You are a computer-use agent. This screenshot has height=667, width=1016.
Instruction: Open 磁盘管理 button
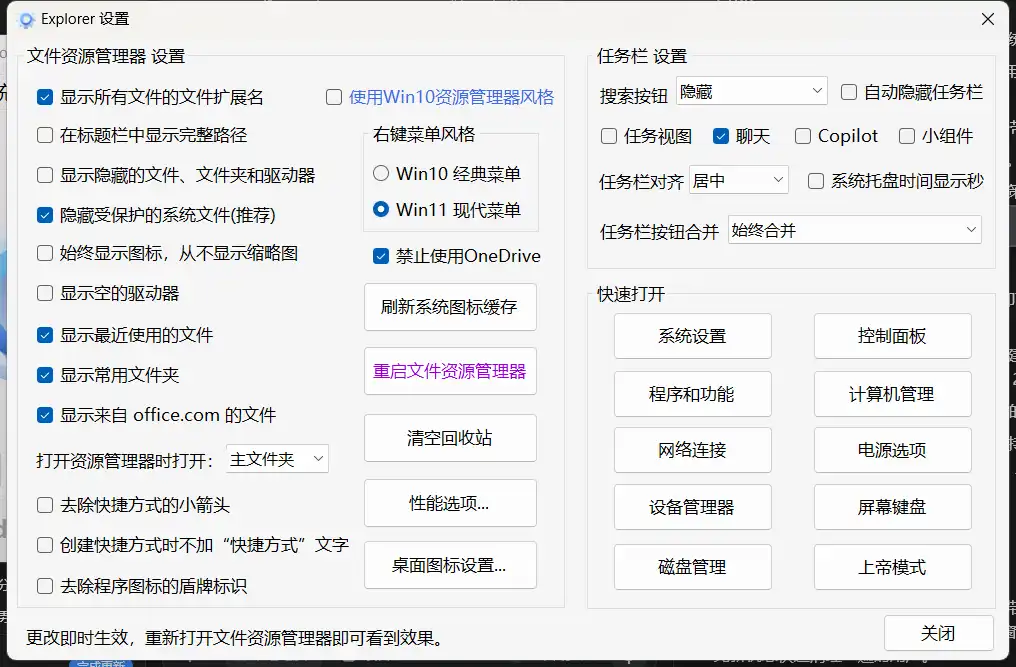pos(693,567)
